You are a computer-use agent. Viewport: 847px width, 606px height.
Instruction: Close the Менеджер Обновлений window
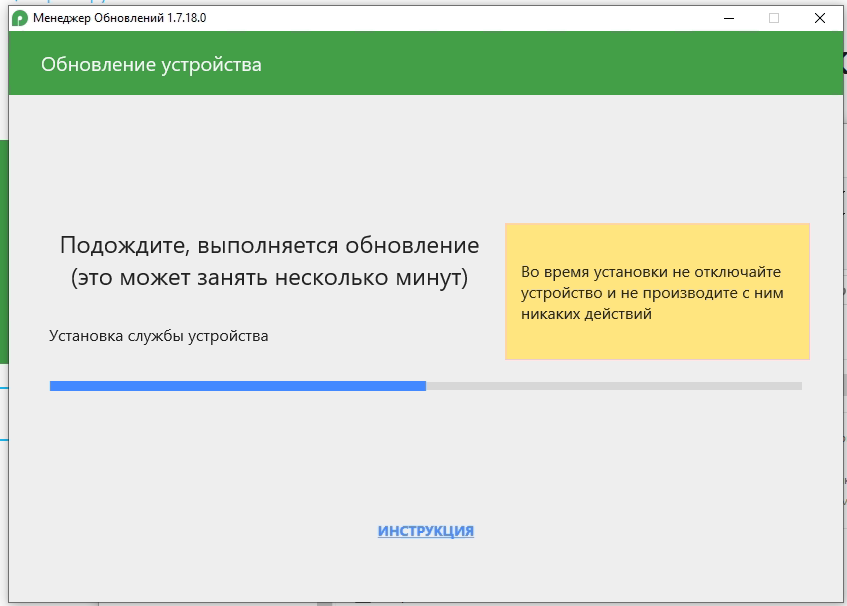819,18
